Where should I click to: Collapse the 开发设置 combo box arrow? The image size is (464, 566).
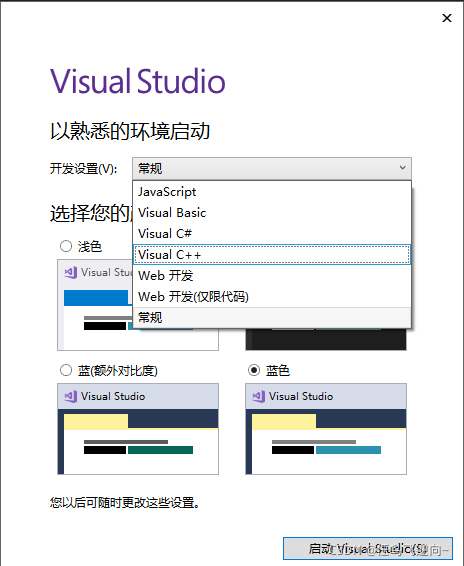click(x=402, y=168)
